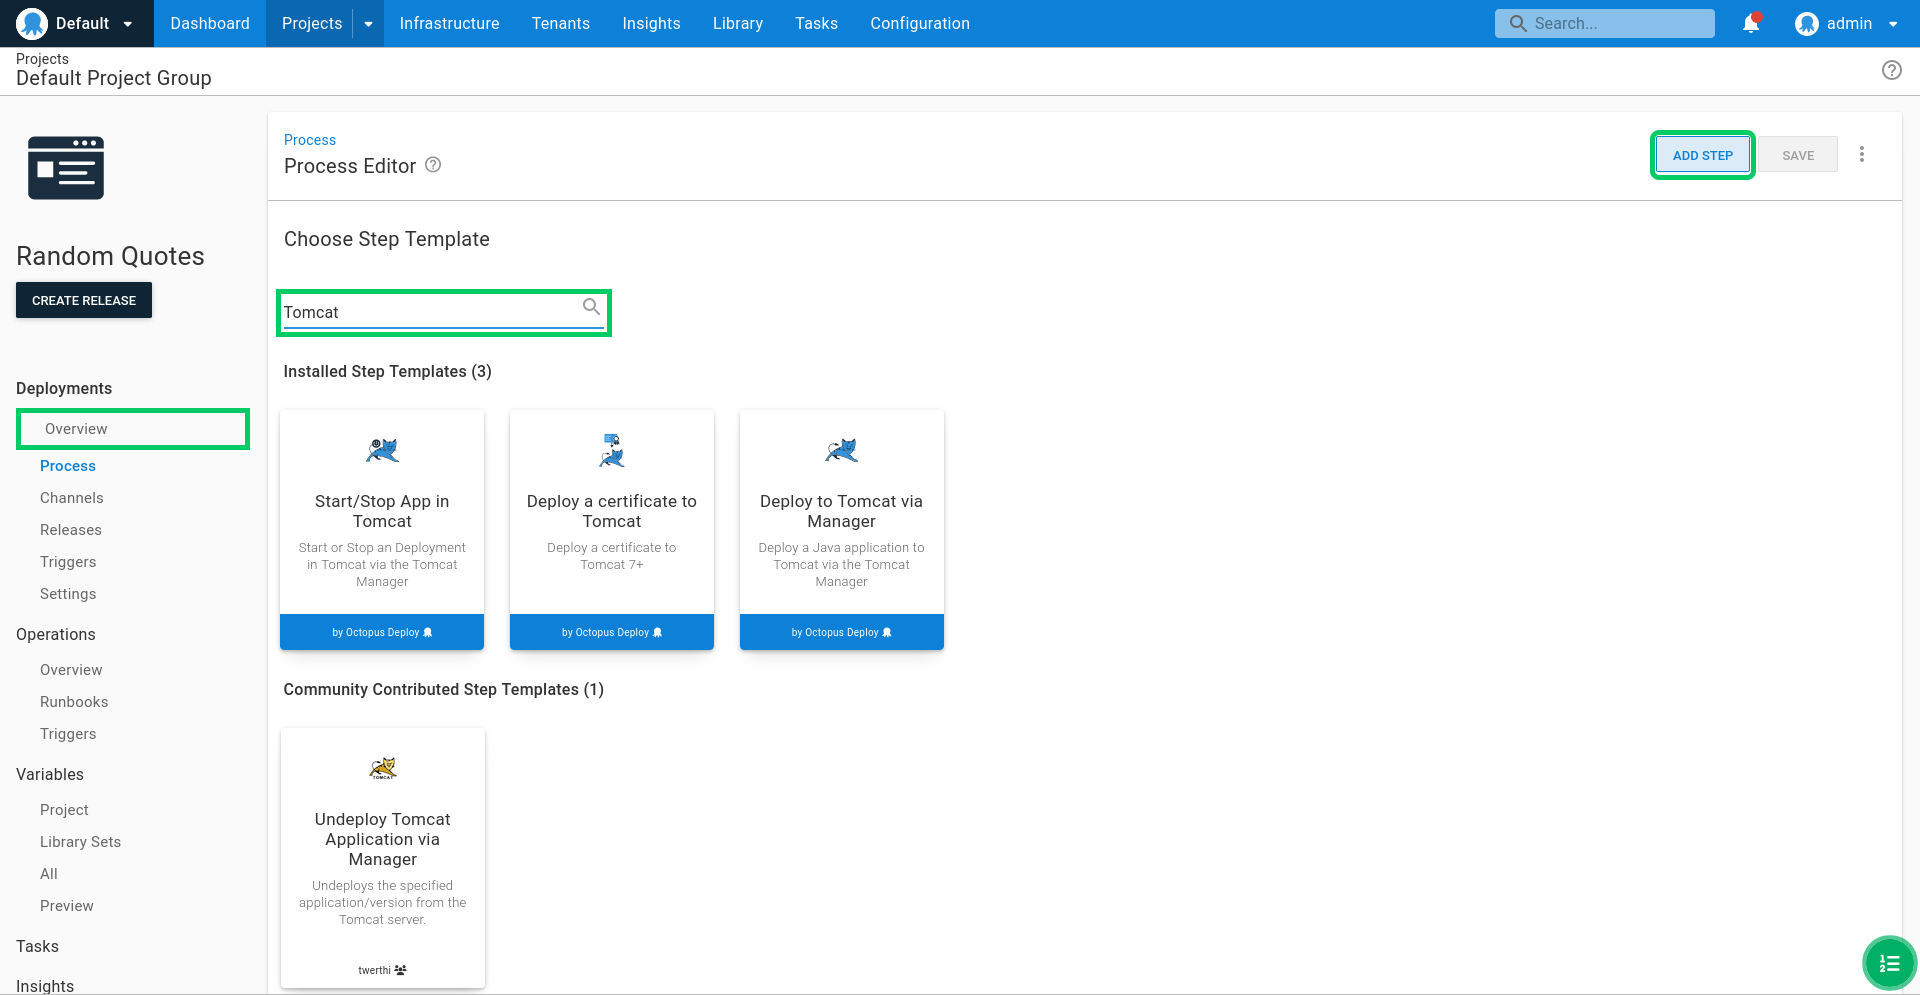Open Channels in the sidebar
The height and width of the screenshot is (995, 1920).
pyautogui.click(x=72, y=498)
